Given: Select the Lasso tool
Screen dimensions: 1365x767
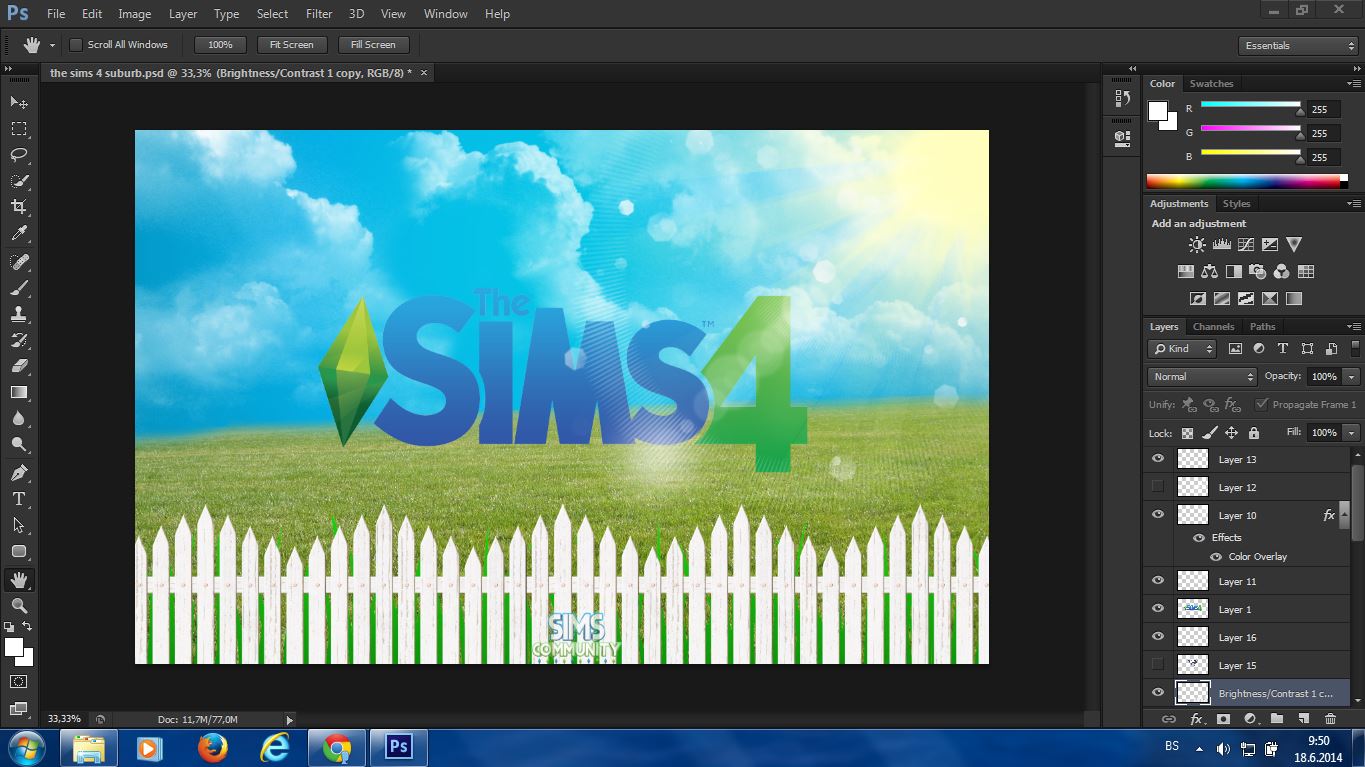Looking at the screenshot, I should click(x=19, y=155).
